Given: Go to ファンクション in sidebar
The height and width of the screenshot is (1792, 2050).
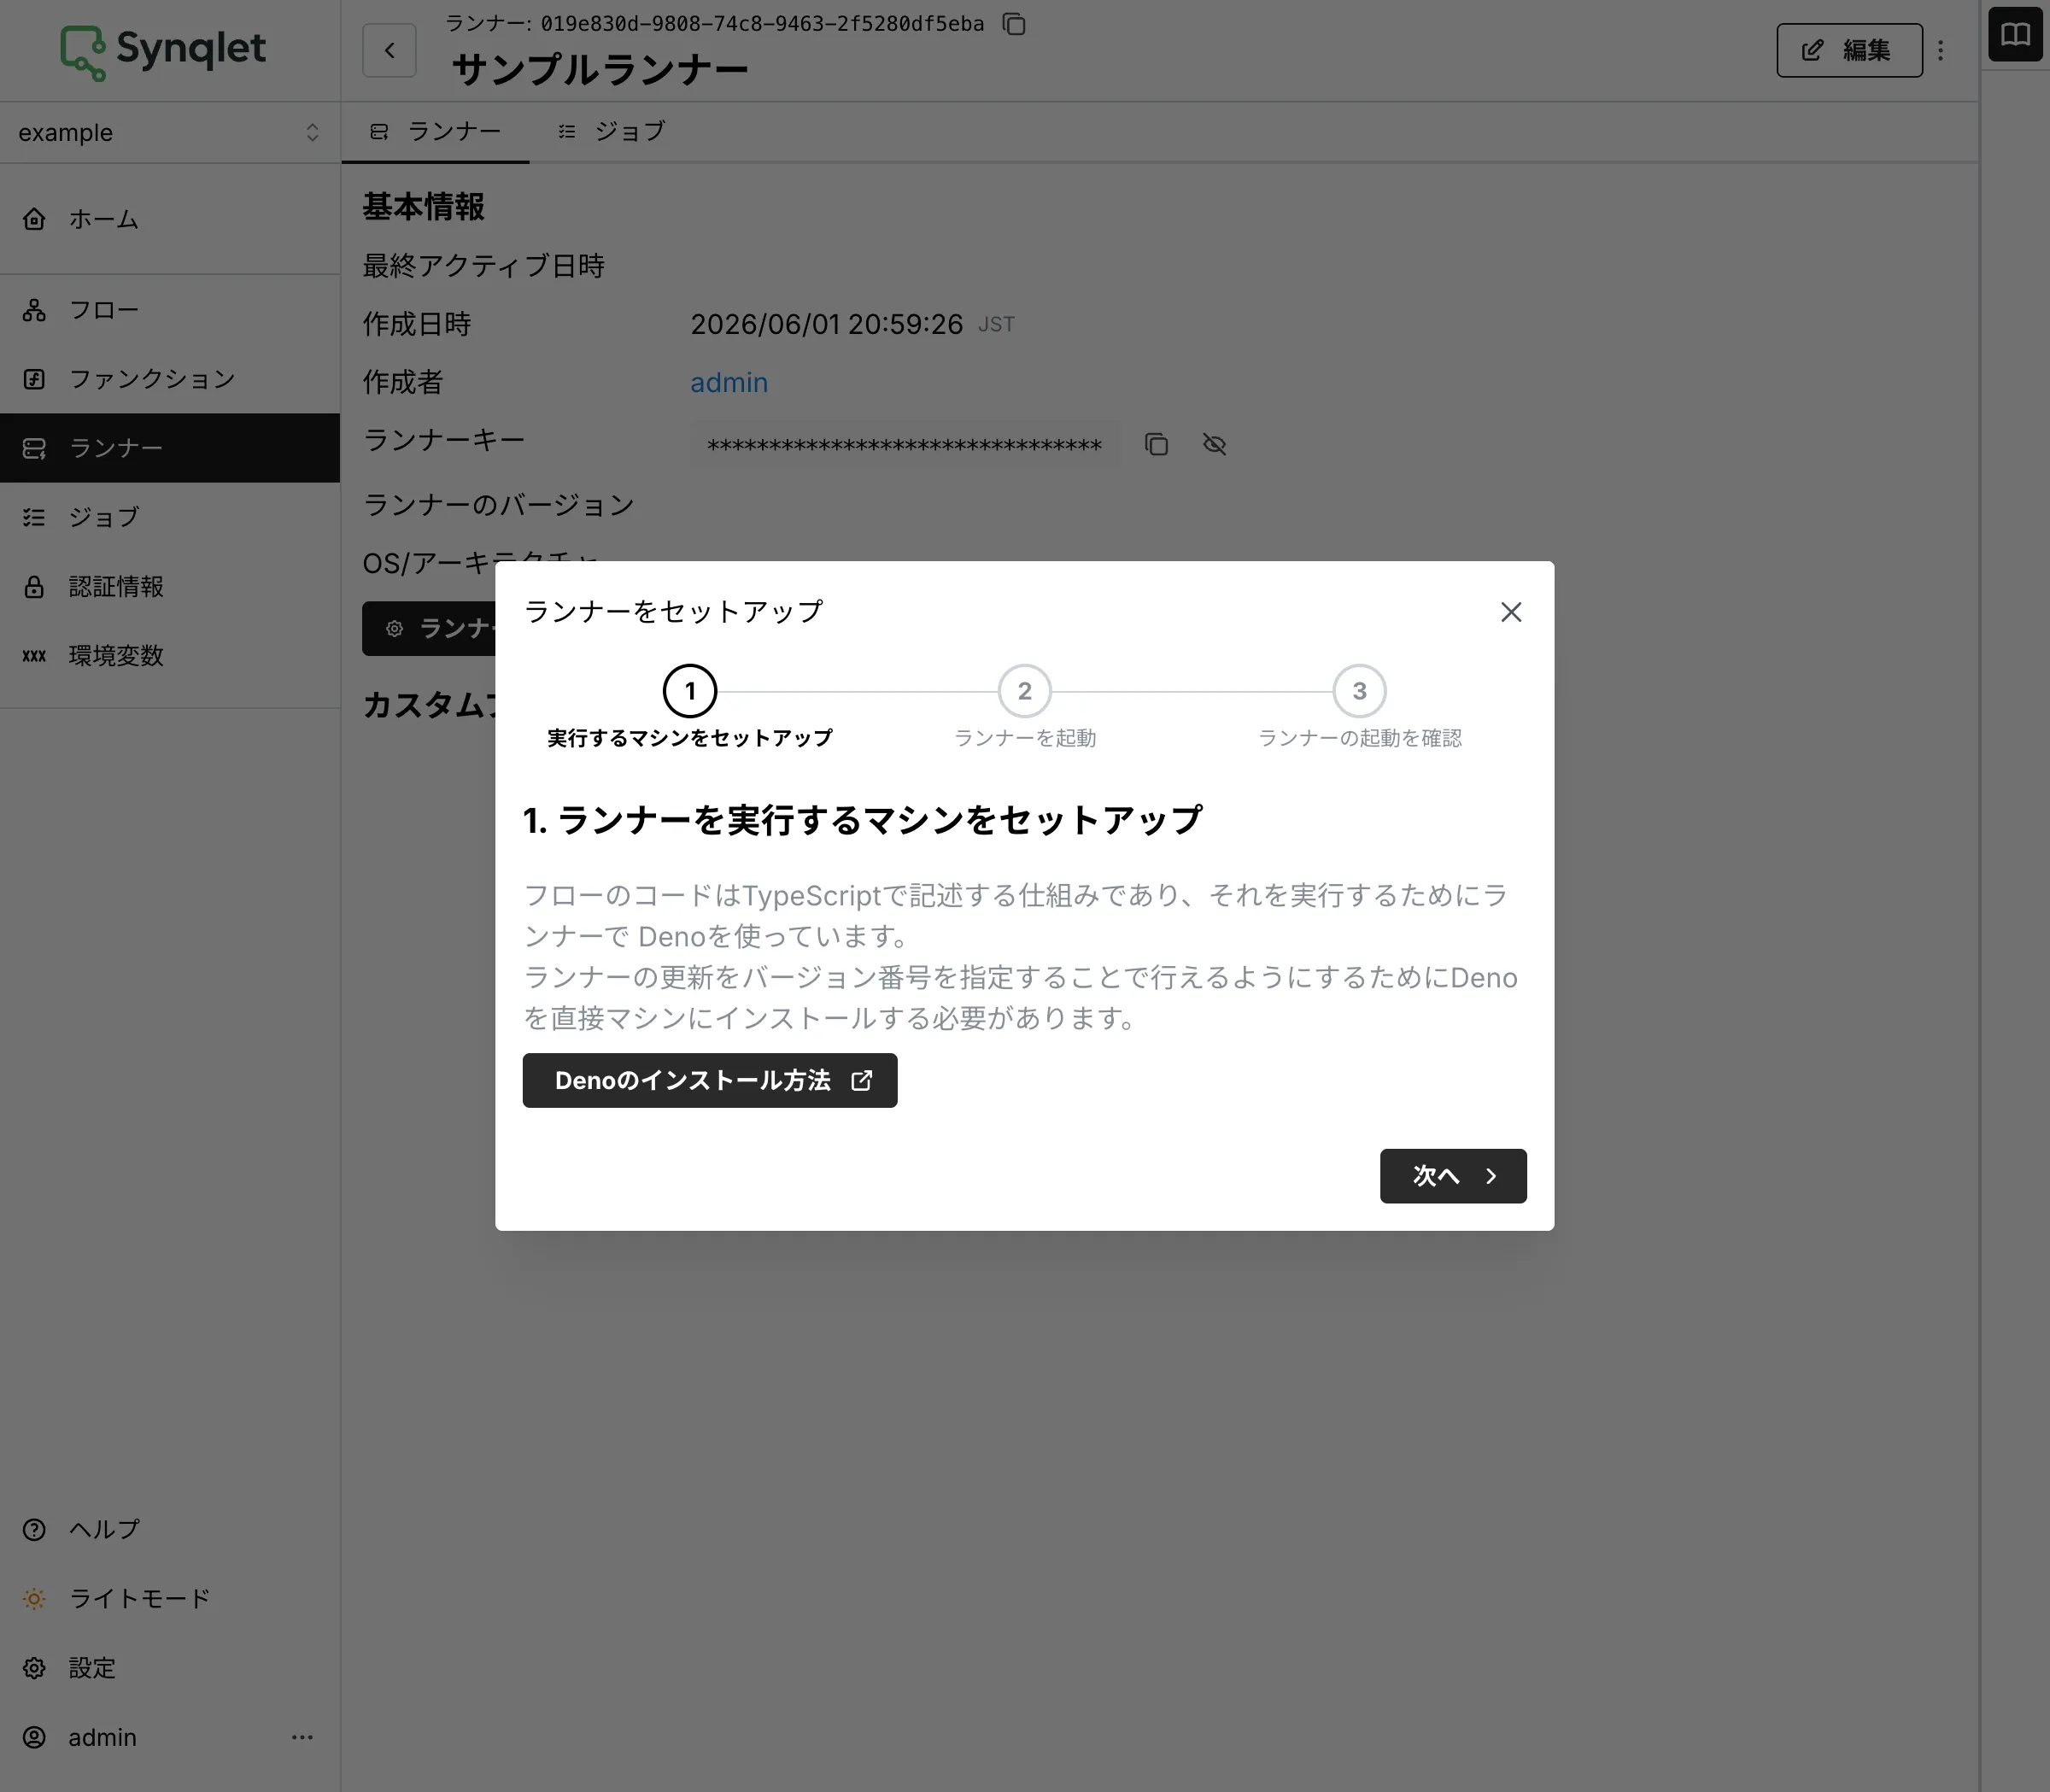Looking at the screenshot, I should (170, 379).
